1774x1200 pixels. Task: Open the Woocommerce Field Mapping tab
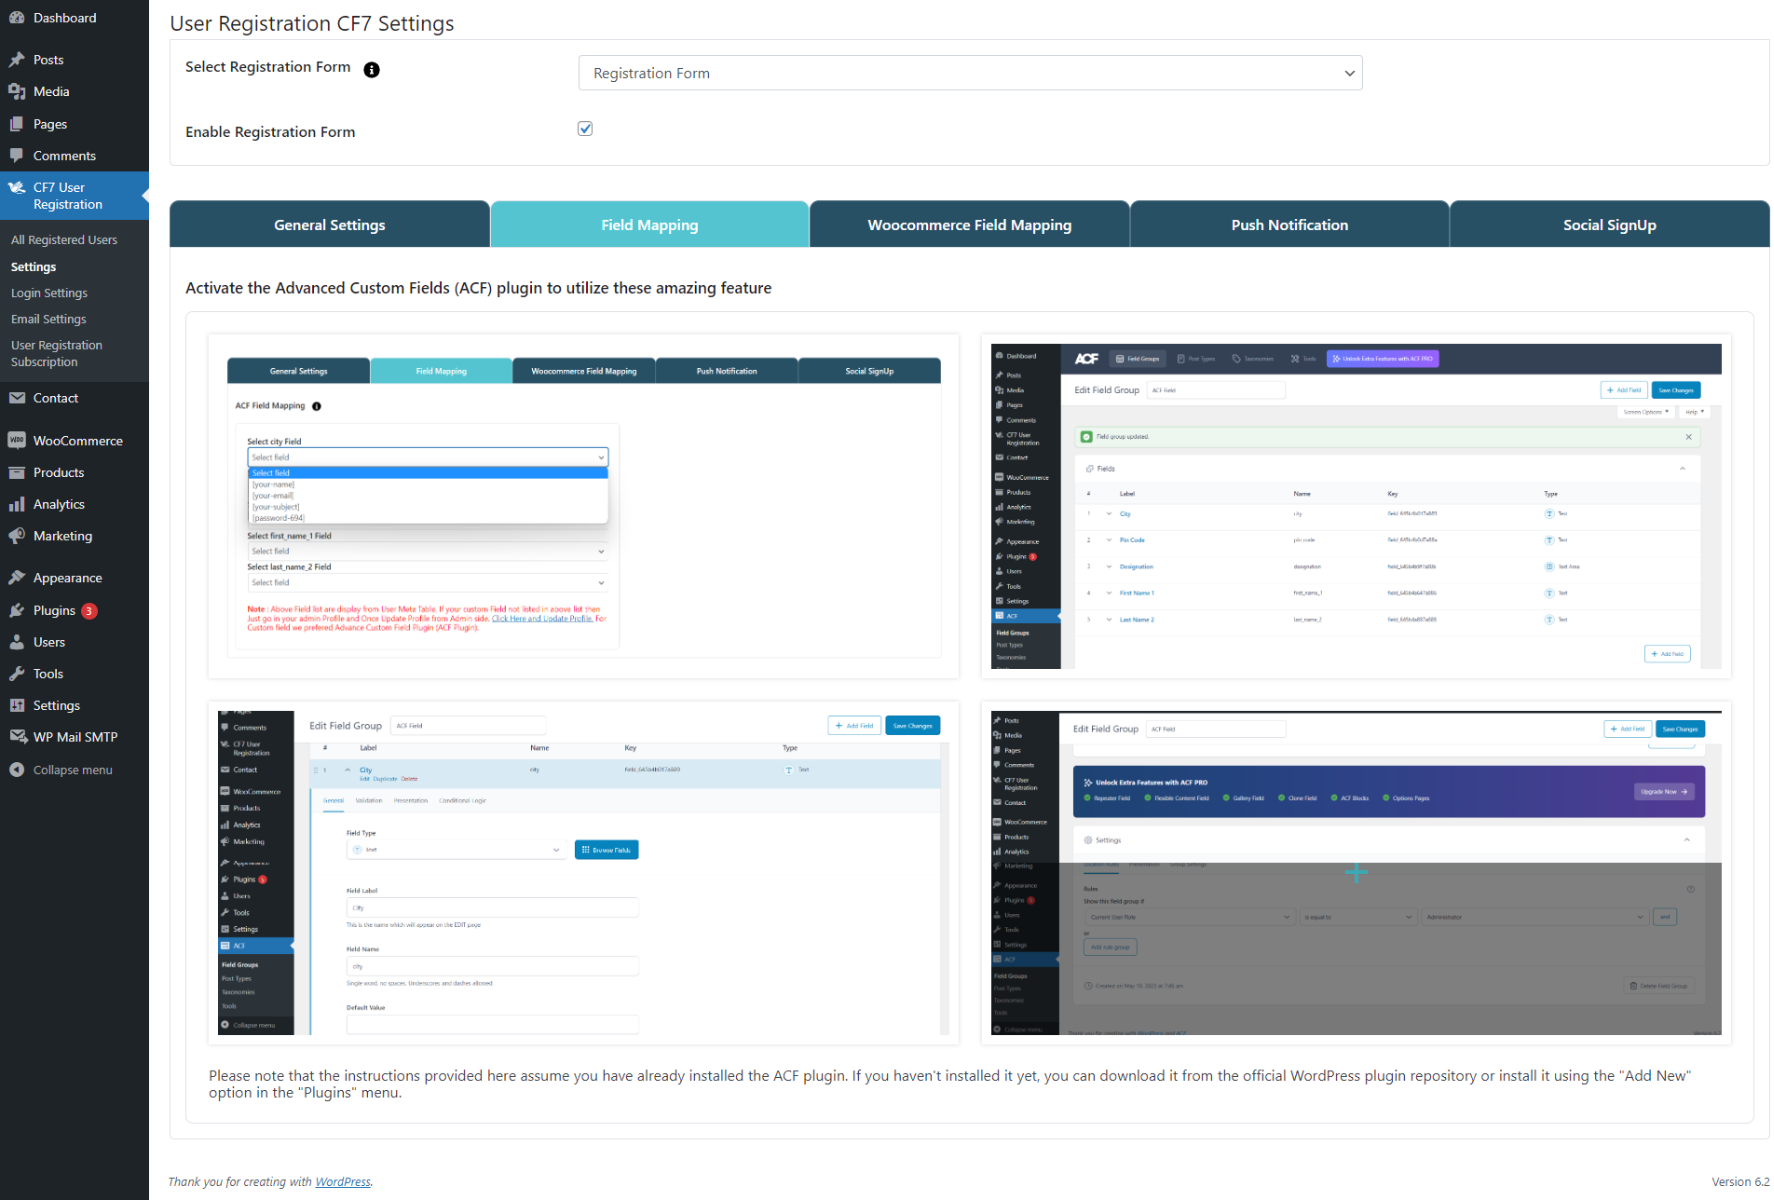tap(969, 225)
